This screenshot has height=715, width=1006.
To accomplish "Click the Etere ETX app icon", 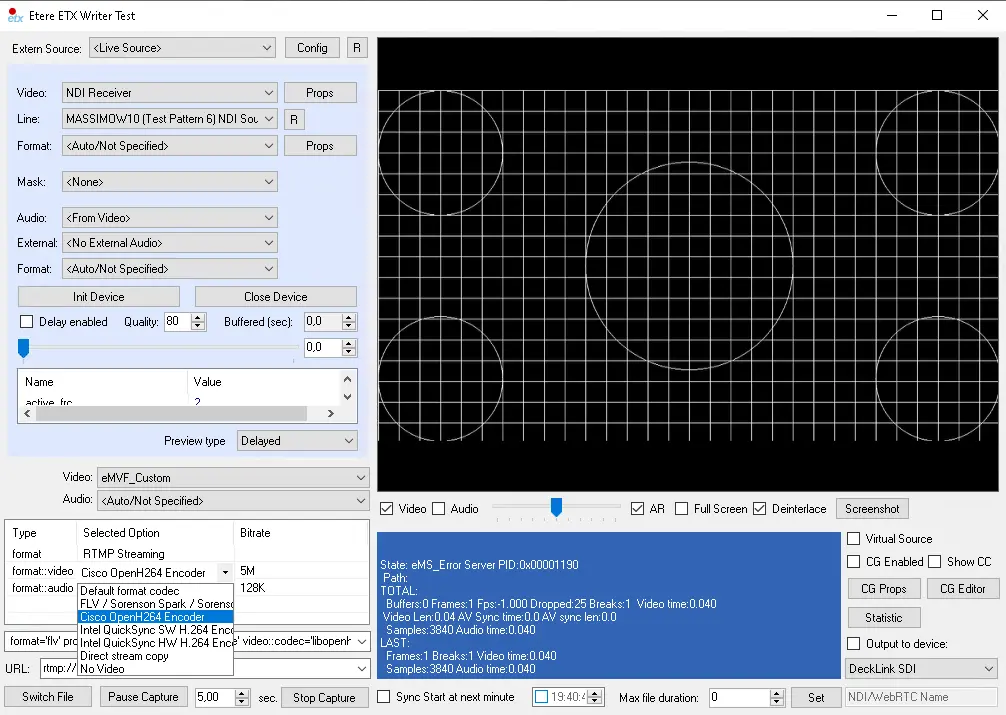I will coord(15,15).
